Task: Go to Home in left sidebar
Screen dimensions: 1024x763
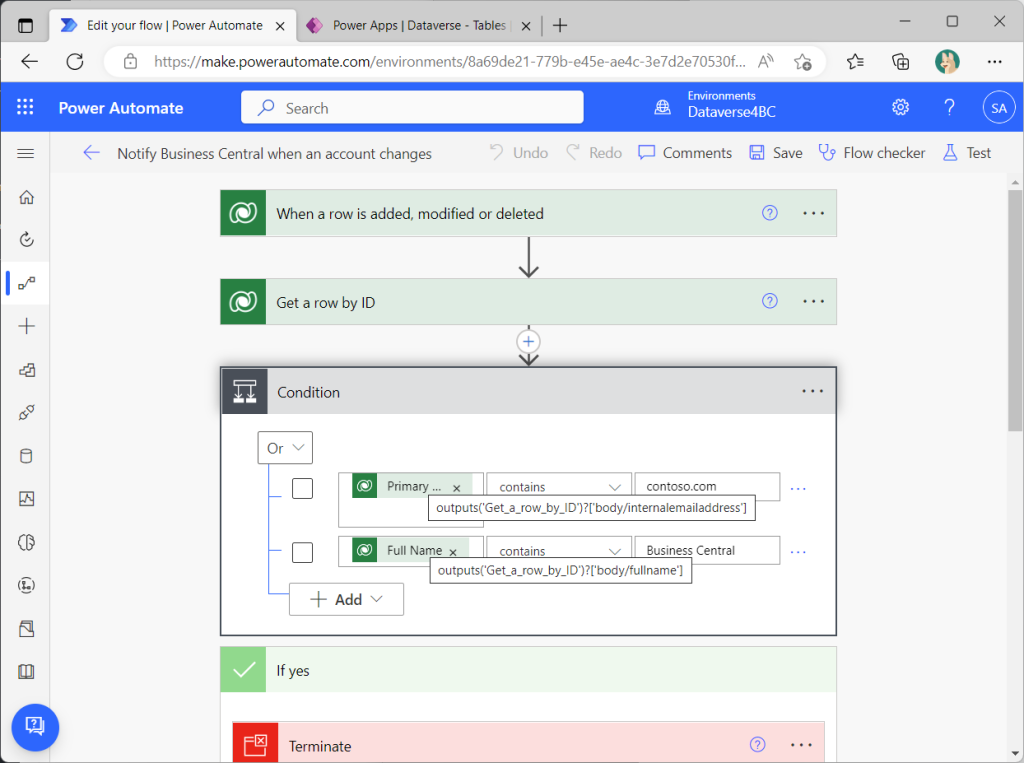Action: pyautogui.click(x=26, y=197)
